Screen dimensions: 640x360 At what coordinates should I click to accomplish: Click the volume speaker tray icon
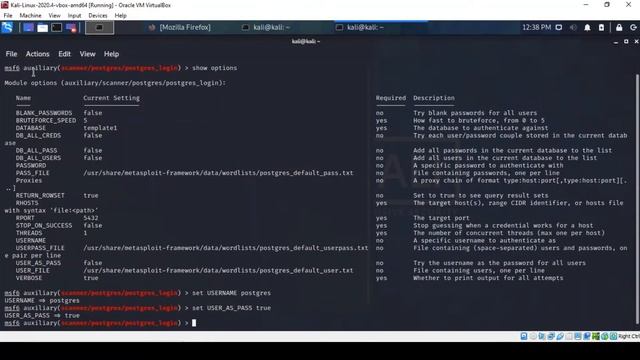pos(573,27)
